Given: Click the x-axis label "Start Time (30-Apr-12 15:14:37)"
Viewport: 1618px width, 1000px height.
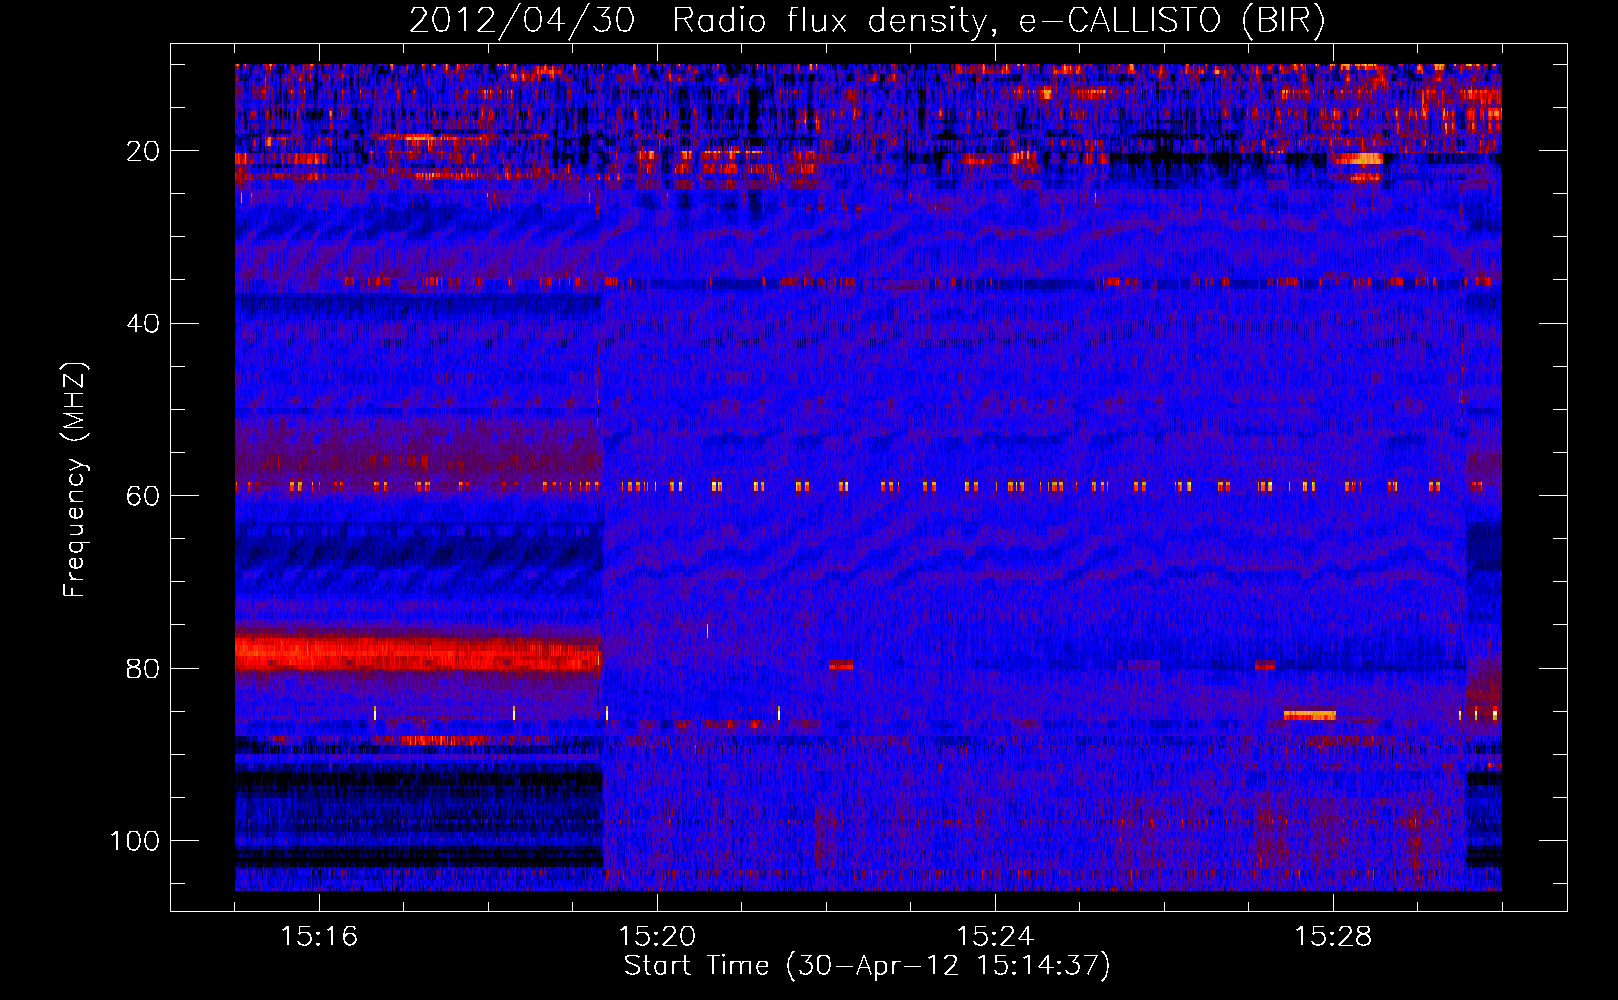Looking at the screenshot, I should click(867, 966).
